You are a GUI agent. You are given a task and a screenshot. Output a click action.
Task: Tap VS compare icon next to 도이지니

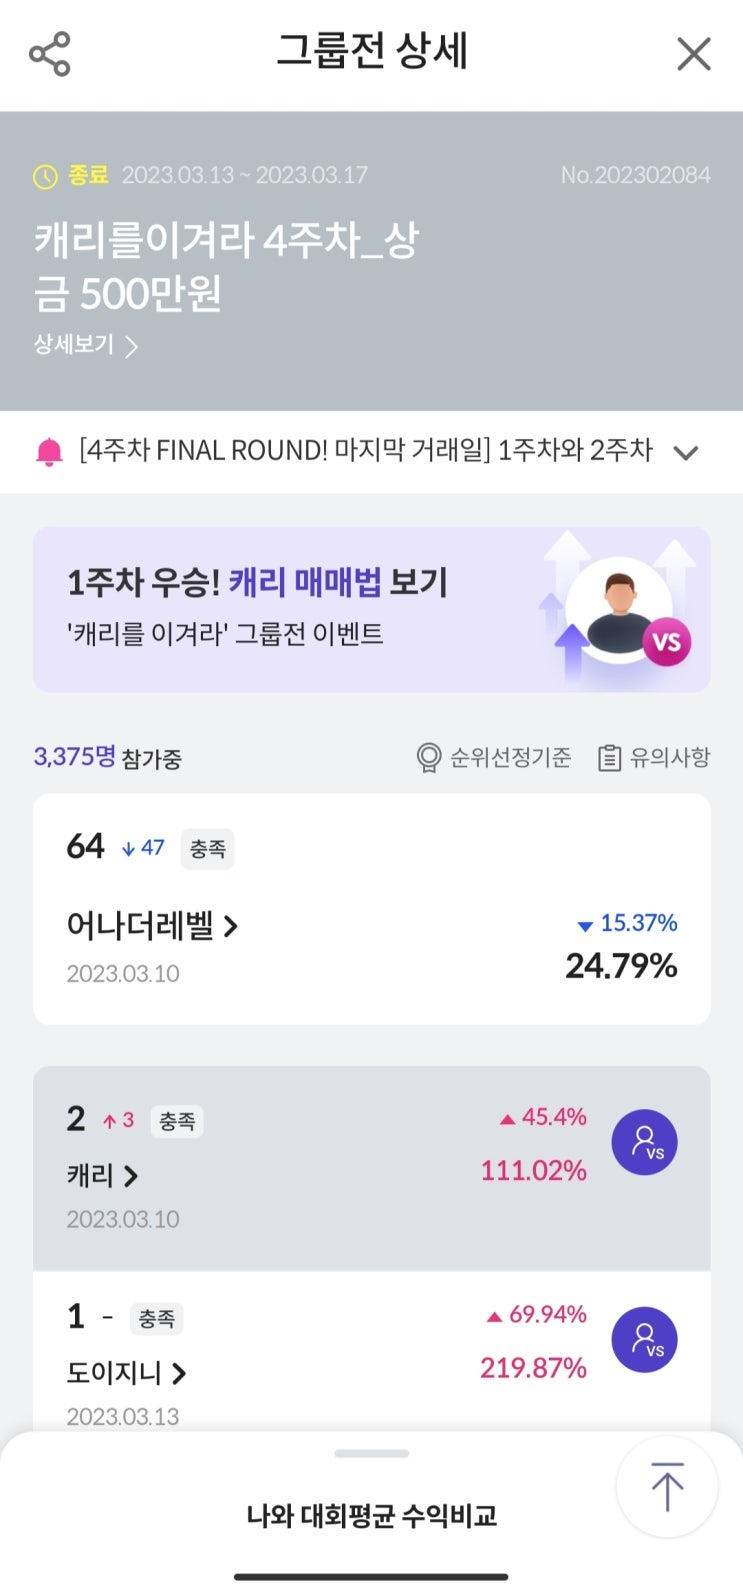click(645, 1340)
